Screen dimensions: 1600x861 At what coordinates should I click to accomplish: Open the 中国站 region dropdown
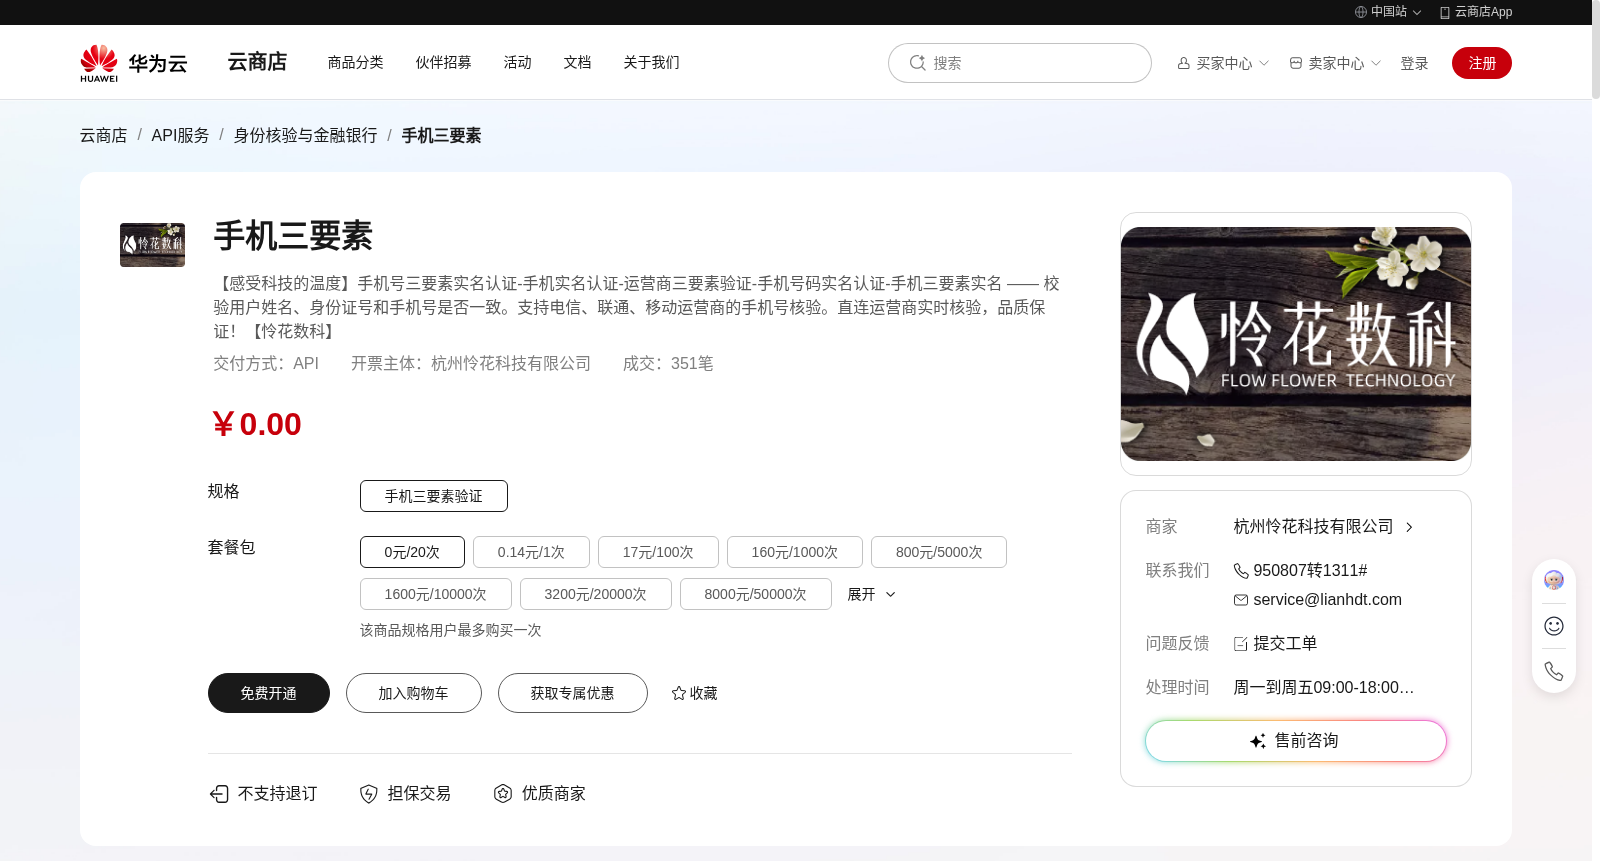1388,12
